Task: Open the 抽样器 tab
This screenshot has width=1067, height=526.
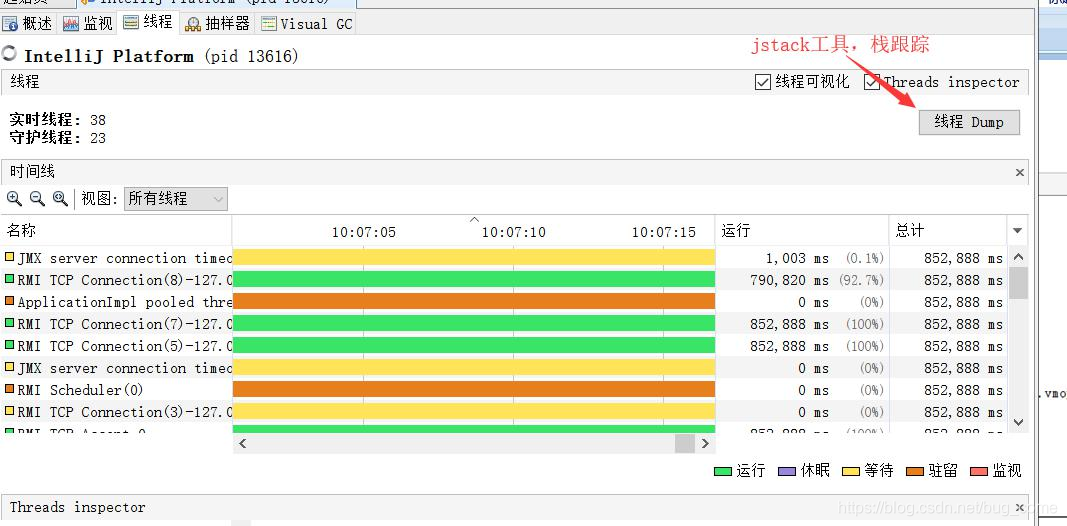Action: tap(218, 24)
